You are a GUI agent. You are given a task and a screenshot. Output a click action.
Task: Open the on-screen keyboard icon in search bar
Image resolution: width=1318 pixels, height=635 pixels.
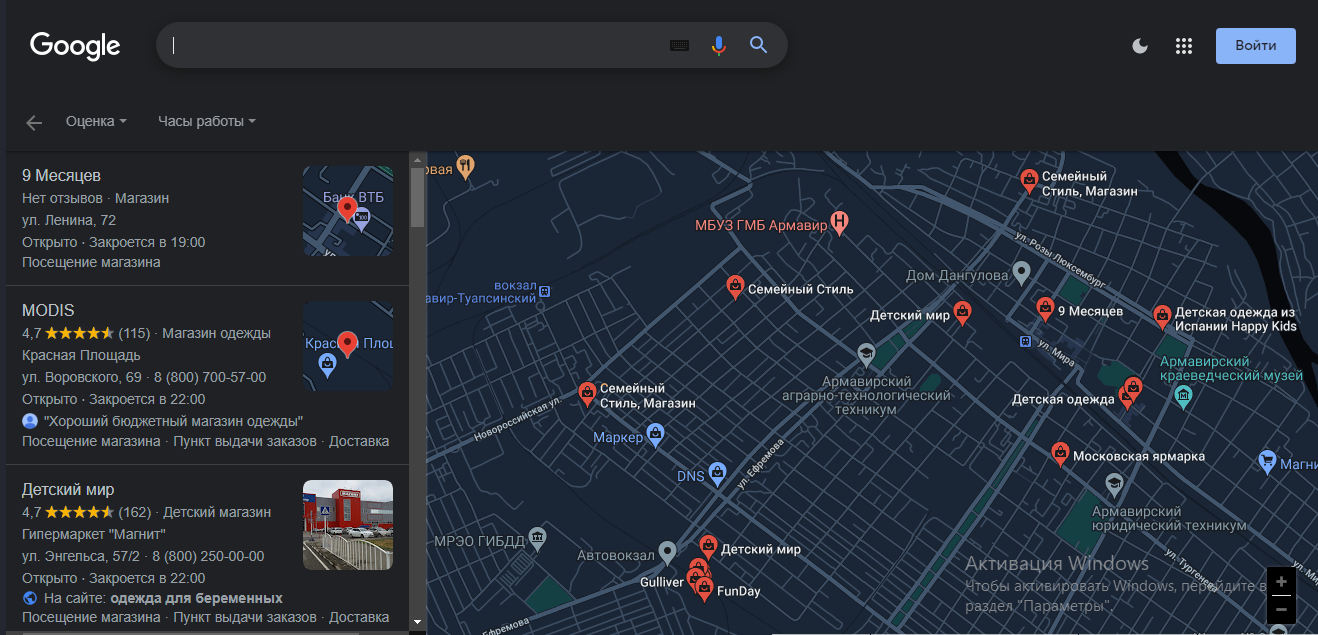click(679, 45)
